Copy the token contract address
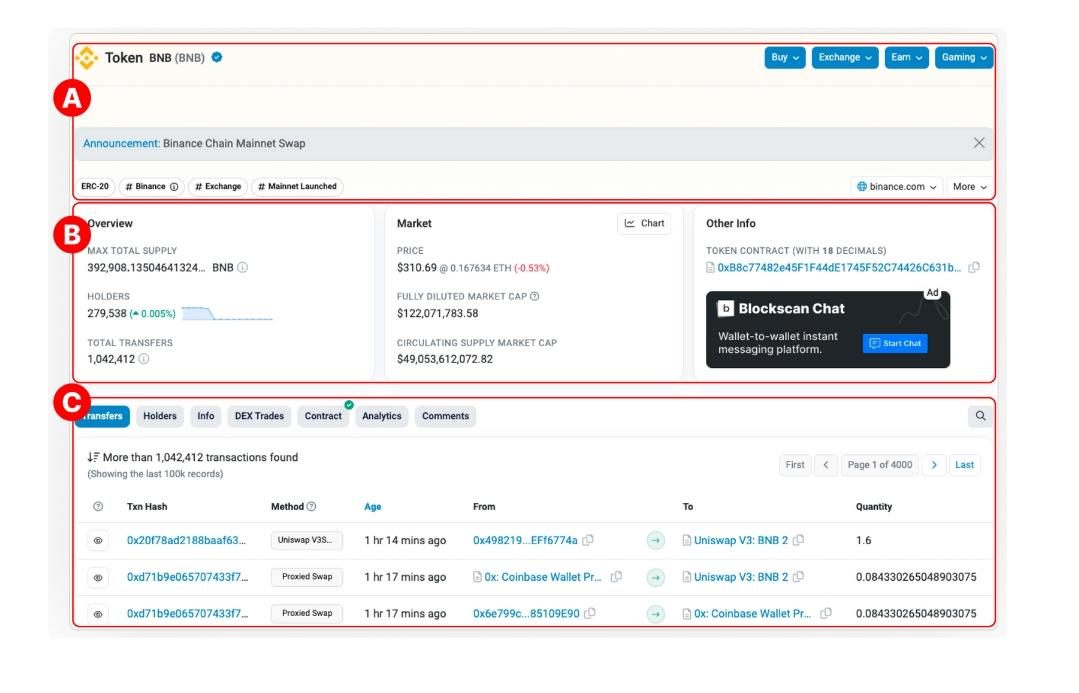 tap(974, 268)
